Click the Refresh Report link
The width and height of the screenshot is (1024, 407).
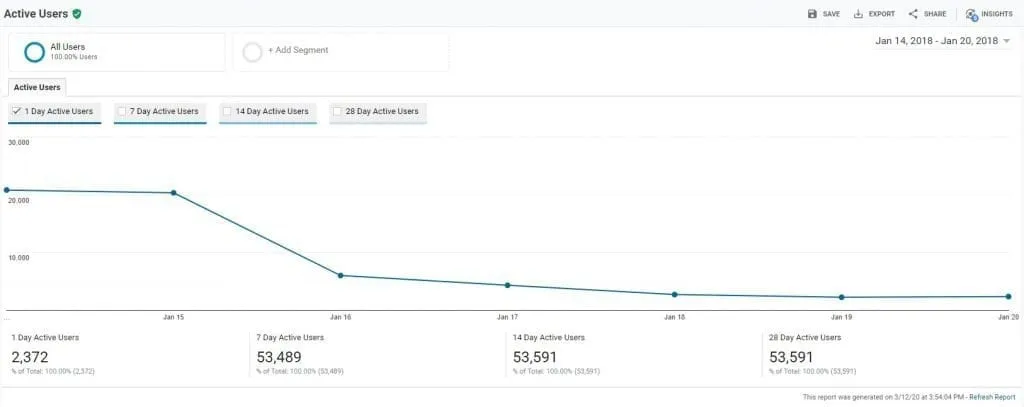coord(992,397)
